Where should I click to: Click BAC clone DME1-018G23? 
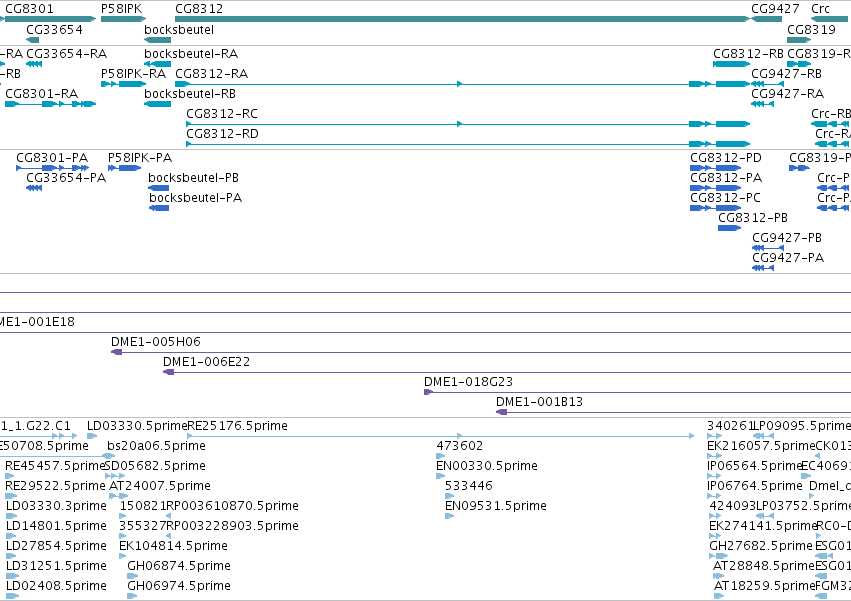(x=468, y=382)
